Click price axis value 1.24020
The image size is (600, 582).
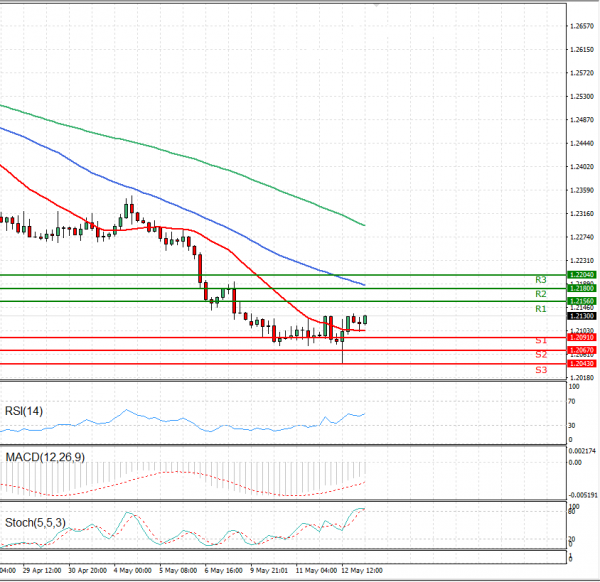[x=582, y=167]
